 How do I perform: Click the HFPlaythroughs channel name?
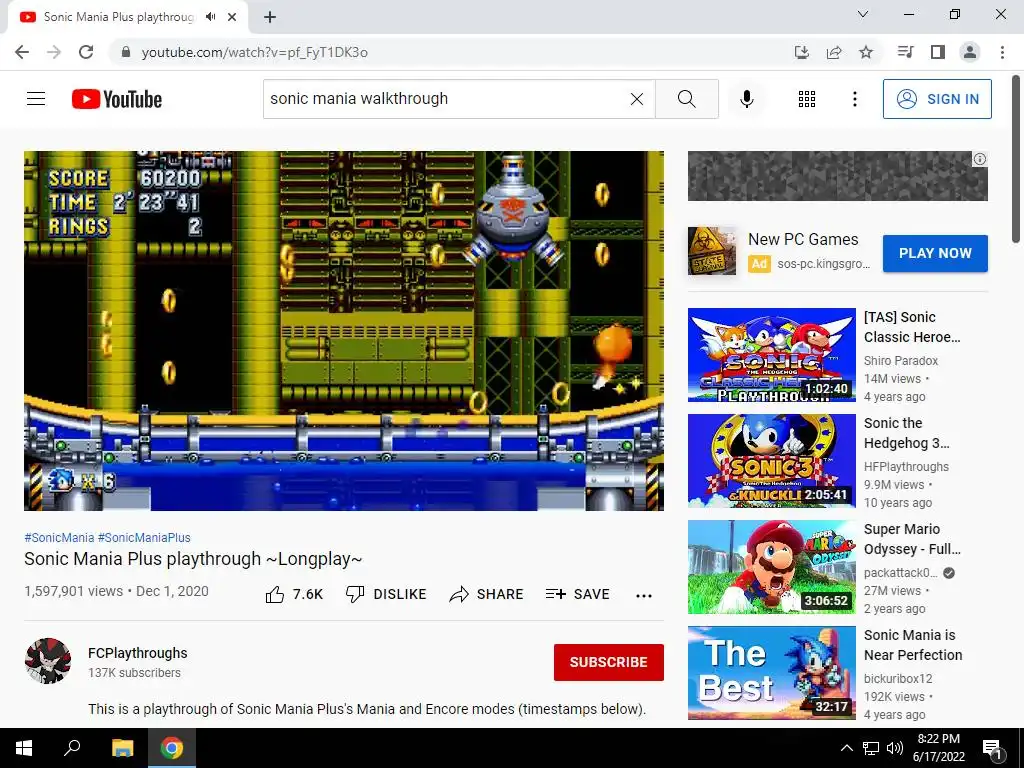(x=906, y=467)
